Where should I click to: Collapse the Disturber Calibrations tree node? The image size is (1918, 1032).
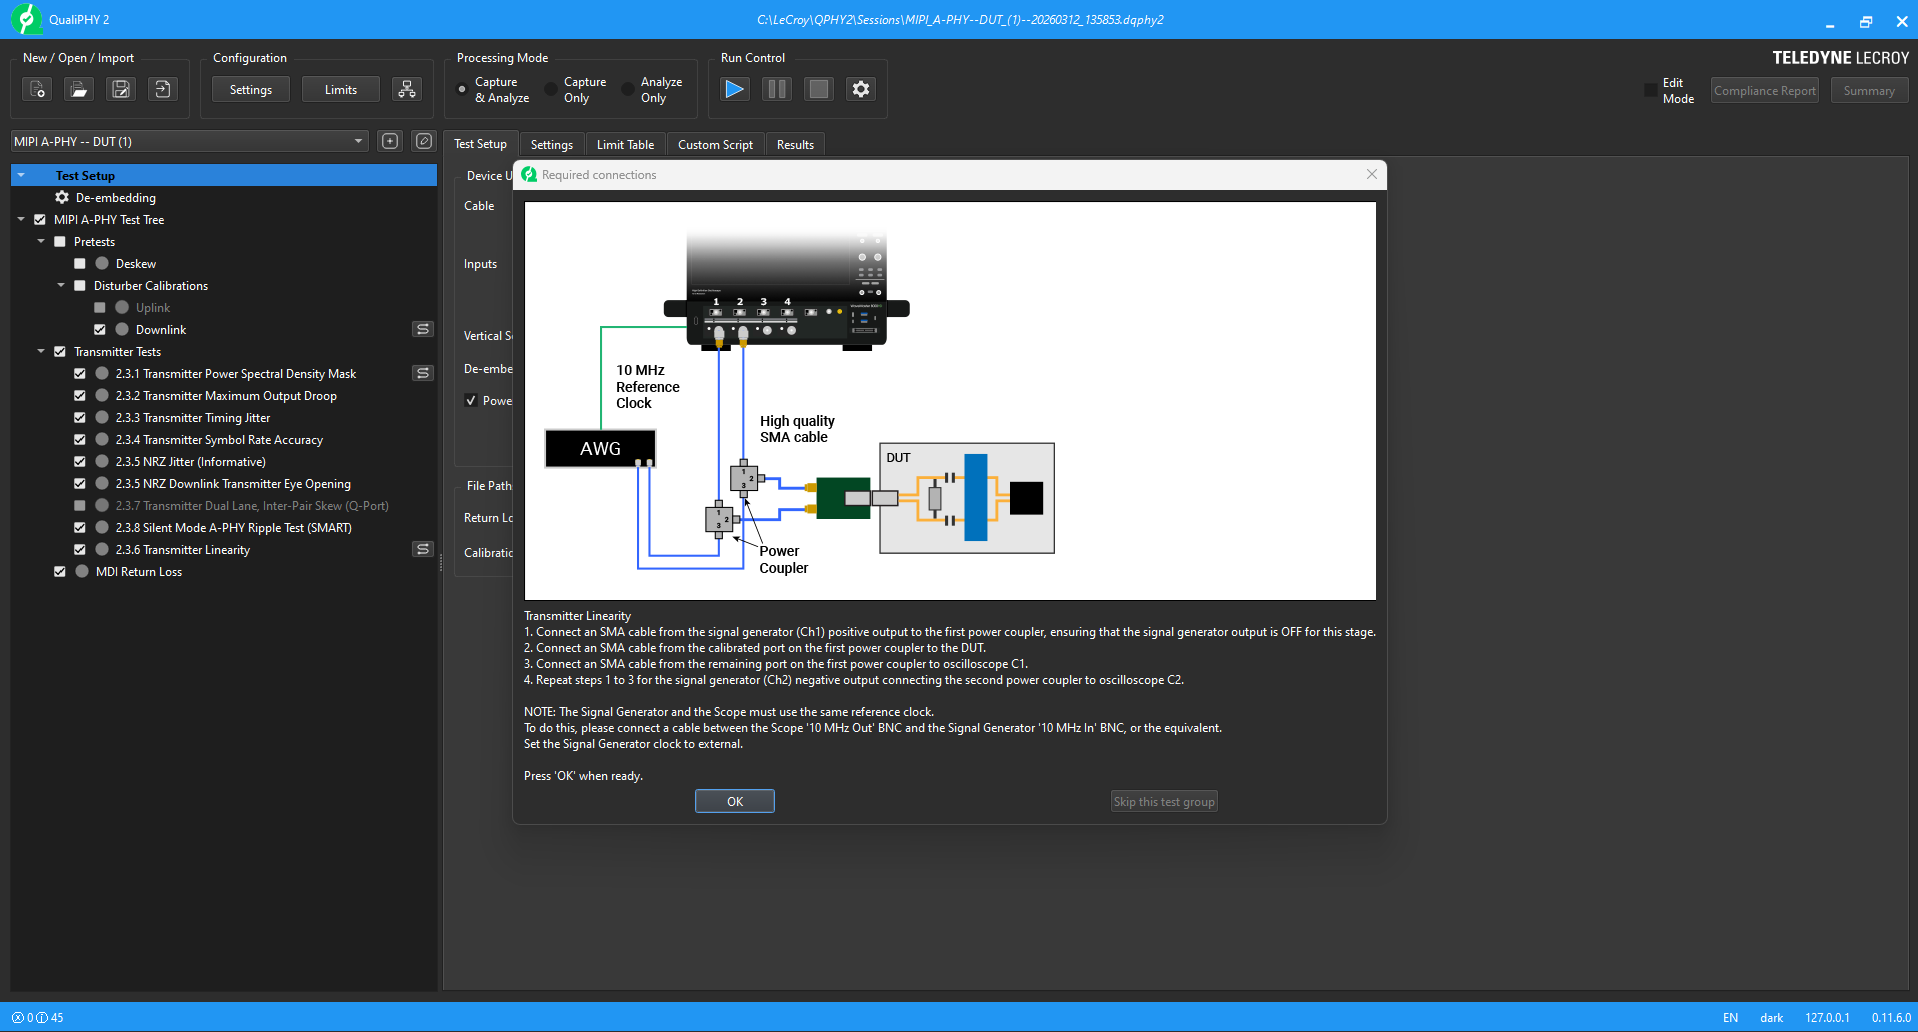coord(61,286)
